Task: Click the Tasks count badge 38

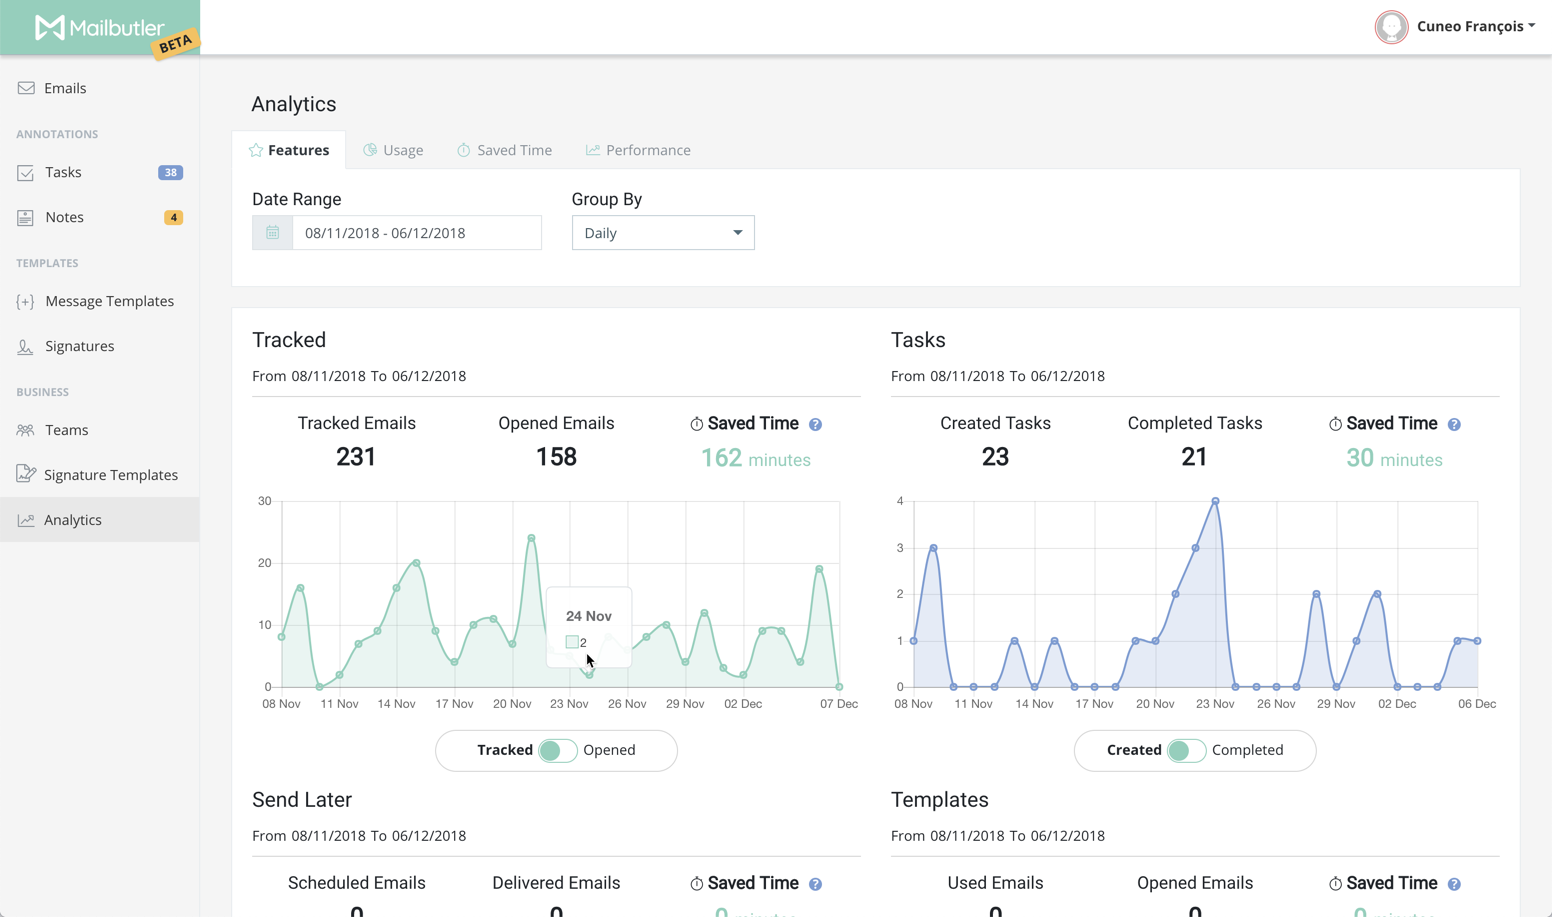Action: pyautogui.click(x=171, y=173)
